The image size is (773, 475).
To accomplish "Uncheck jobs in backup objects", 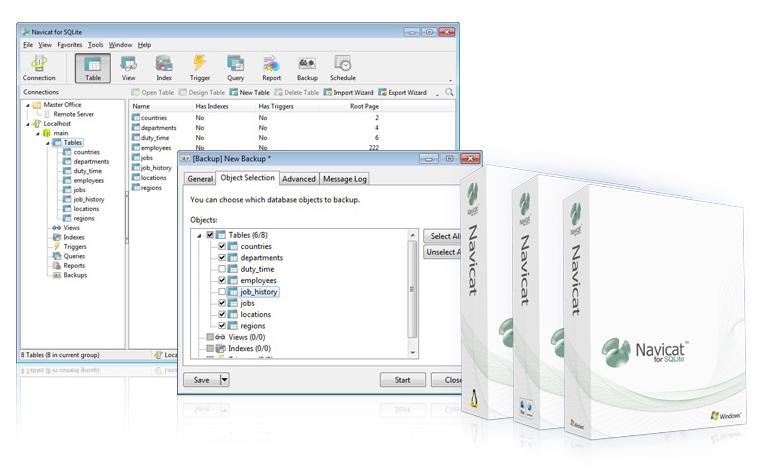I will coord(222,303).
